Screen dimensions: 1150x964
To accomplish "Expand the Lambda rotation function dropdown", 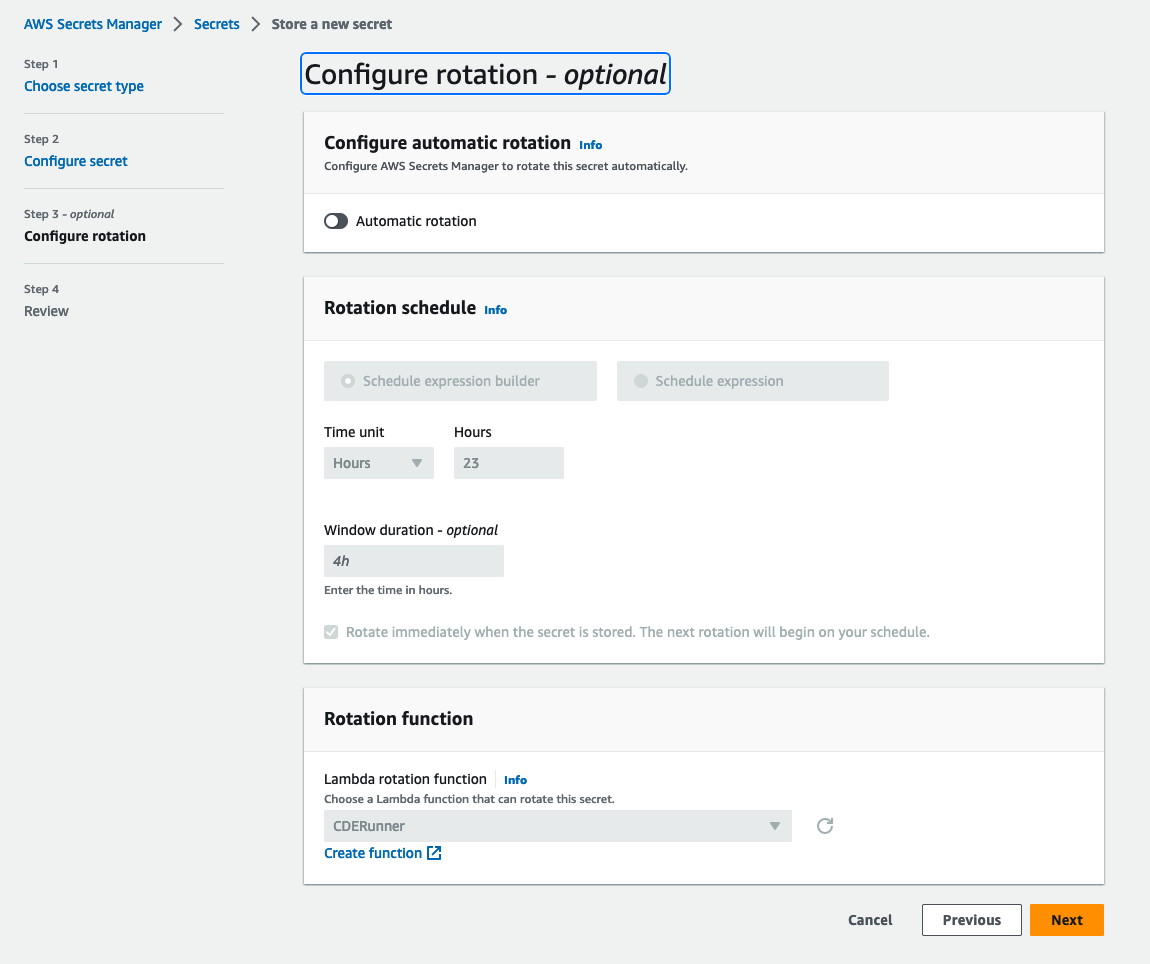I will [x=557, y=826].
